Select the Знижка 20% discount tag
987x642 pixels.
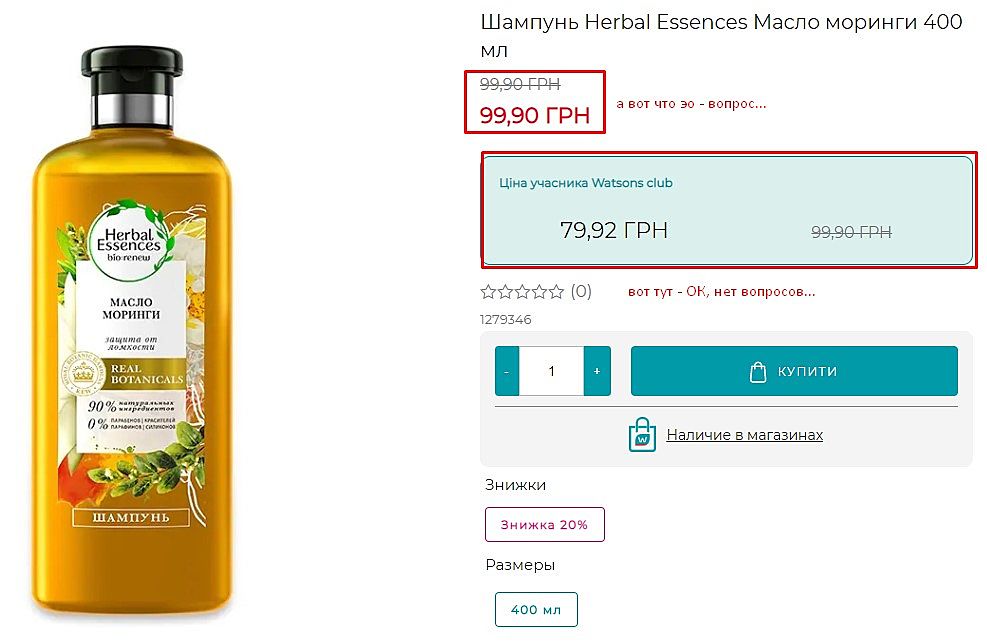[x=544, y=524]
